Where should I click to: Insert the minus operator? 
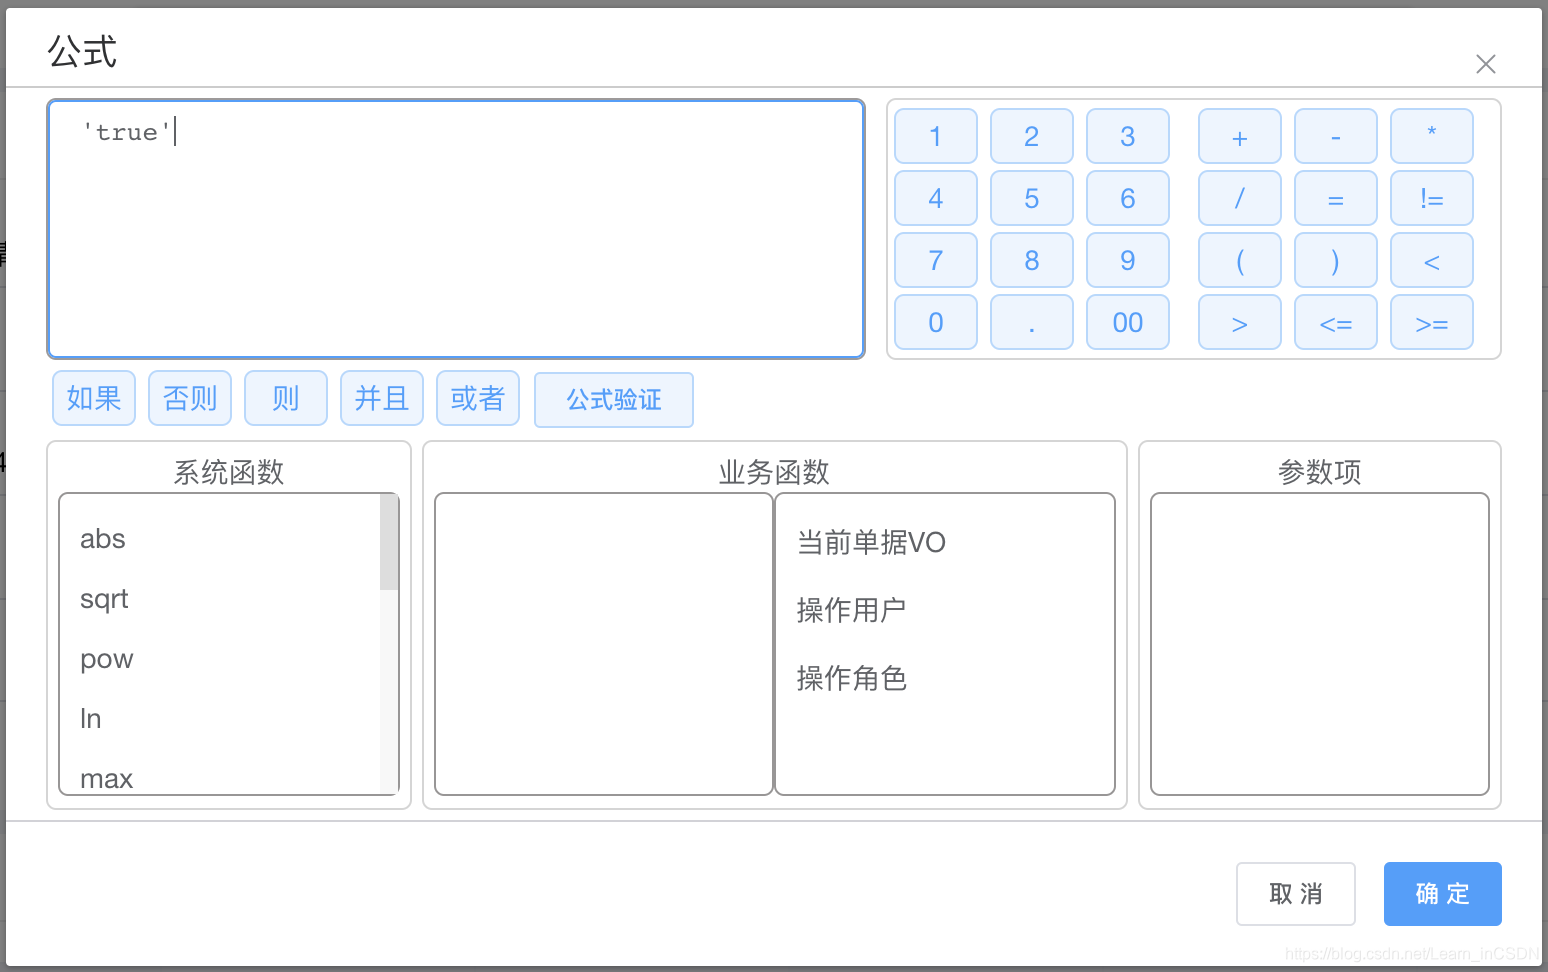1335,136
